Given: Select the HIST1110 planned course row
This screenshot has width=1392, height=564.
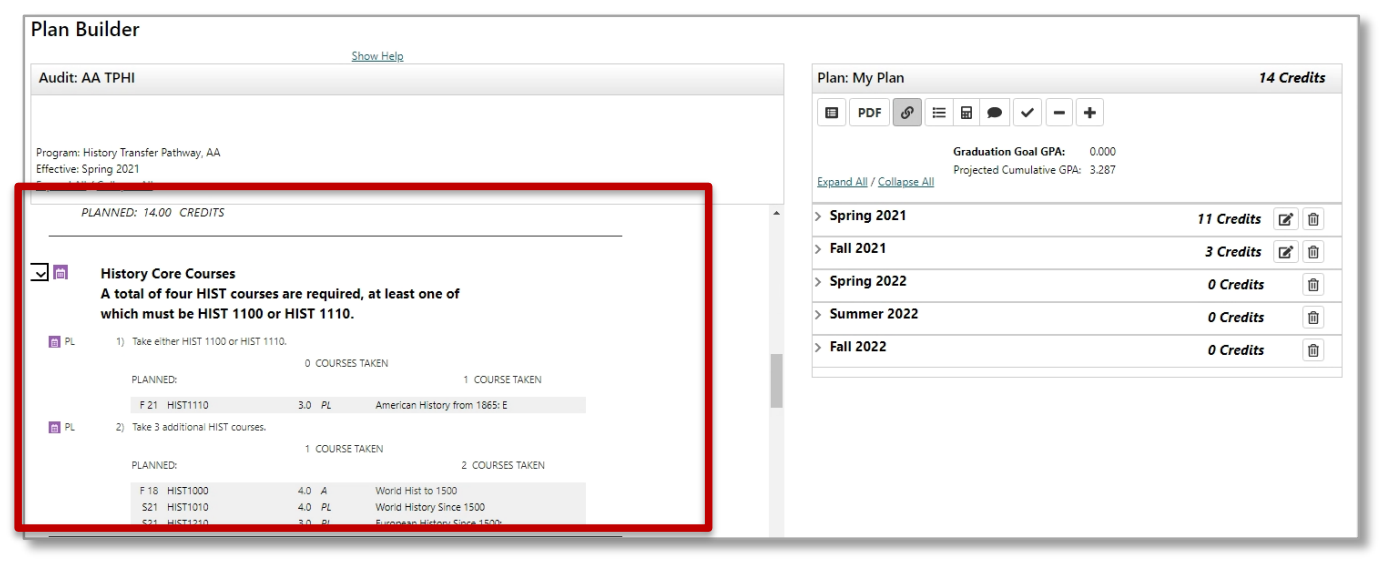Looking at the screenshot, I should (359, 405).
